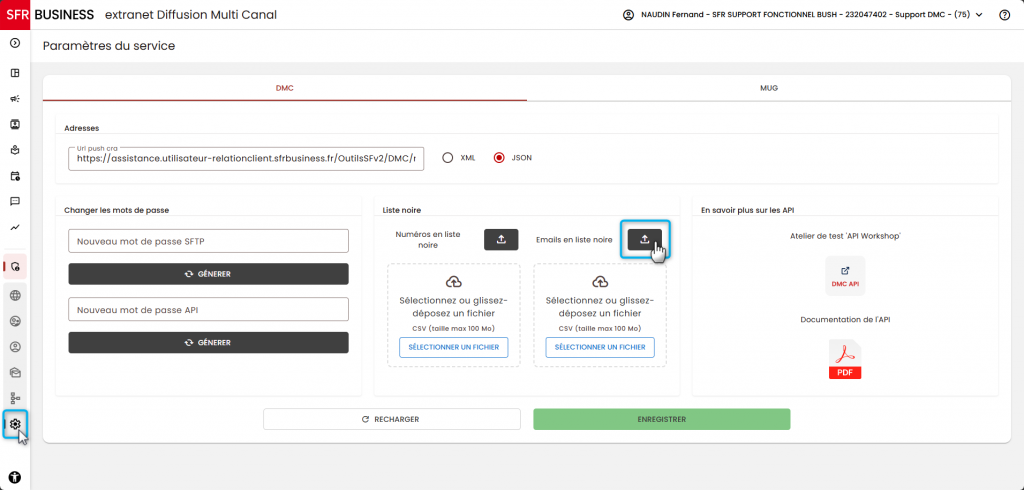
Task: Click the upload button for blacklisted numbers
Action: pos(501,240)
